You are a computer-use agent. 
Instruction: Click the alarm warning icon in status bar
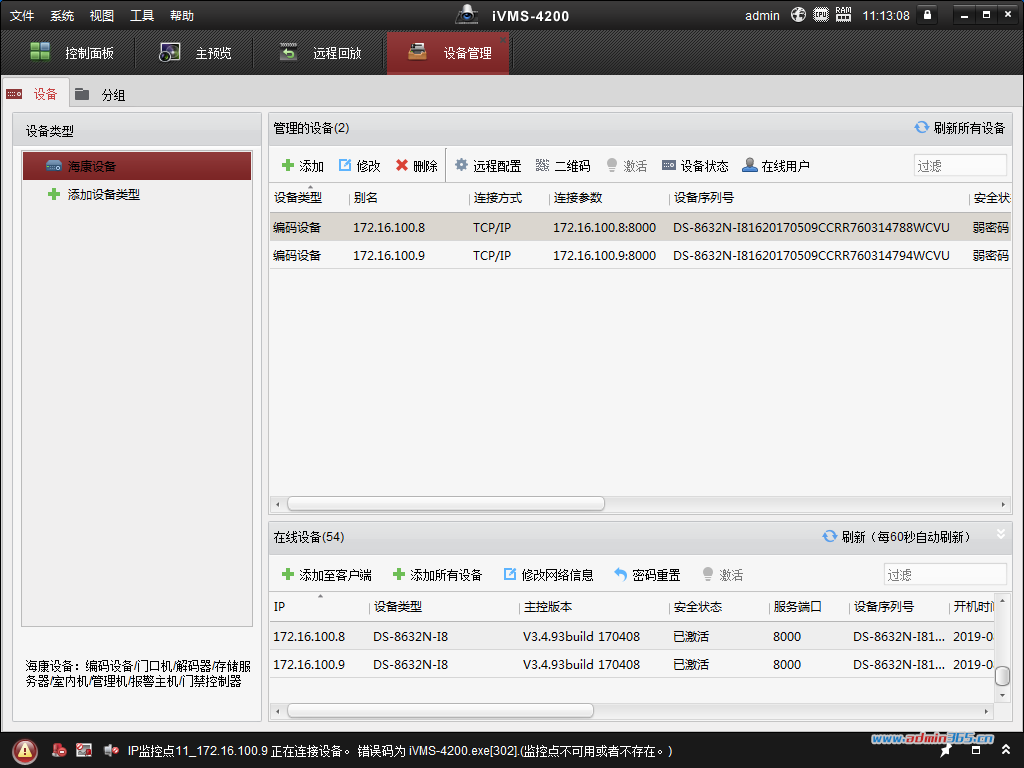(x=24, y=751)
